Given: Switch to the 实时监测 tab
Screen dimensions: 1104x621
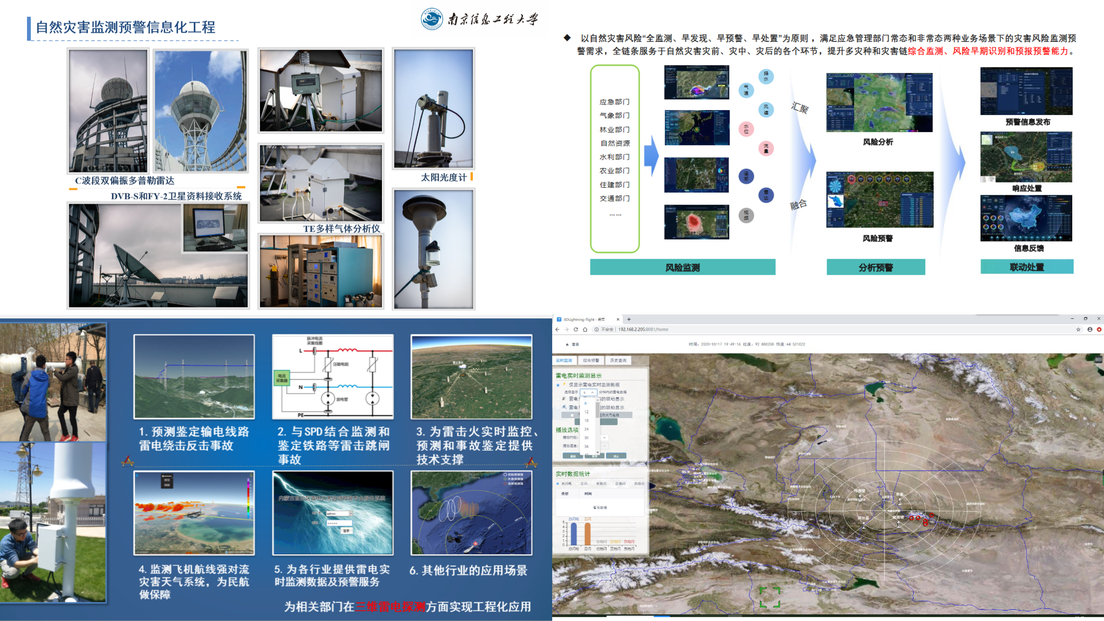Looking at the screenshot, I should 564,360.
